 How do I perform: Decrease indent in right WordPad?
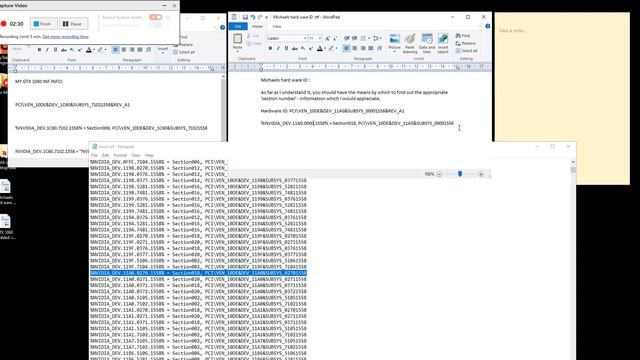(347, 38)
